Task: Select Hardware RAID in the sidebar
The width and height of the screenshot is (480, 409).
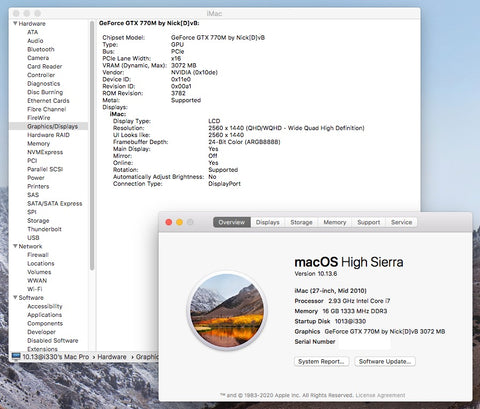Action: coord(48,135)
